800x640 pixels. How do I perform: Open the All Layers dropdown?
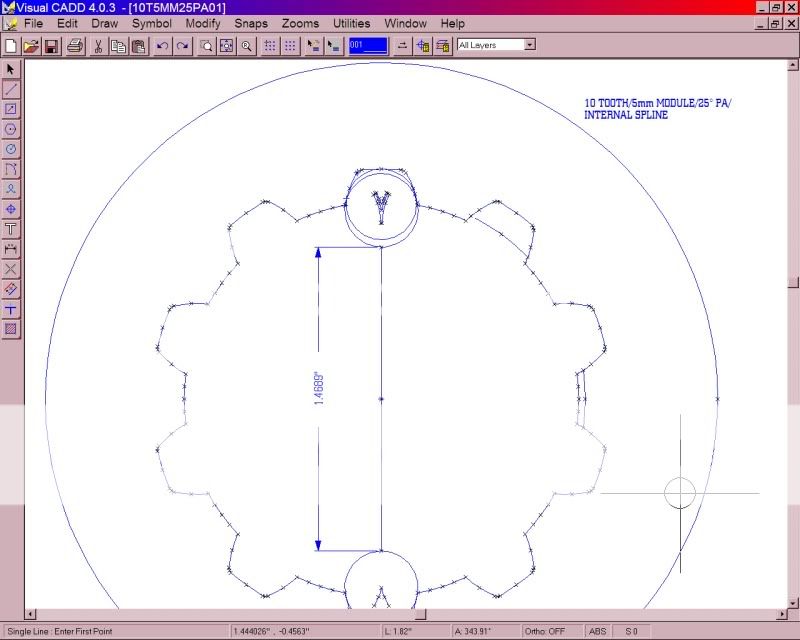527,44
